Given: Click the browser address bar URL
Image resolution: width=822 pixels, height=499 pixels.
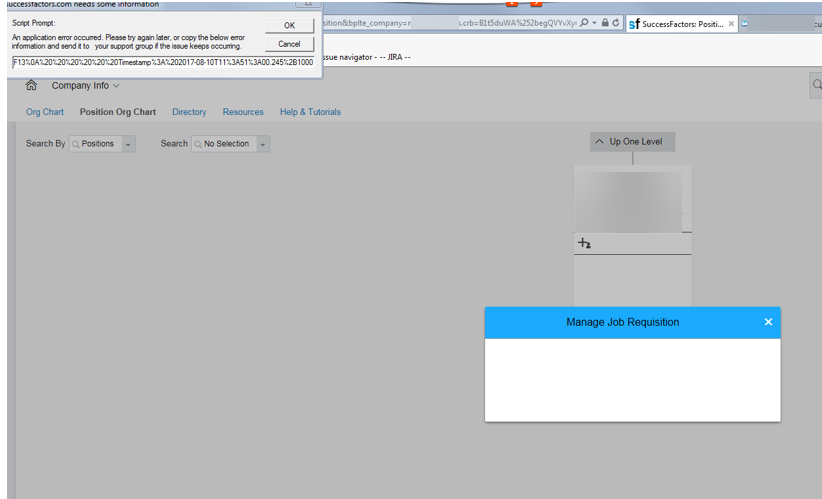Looking at the screenshot, I should pyautogui.click(x=449, y=23).
